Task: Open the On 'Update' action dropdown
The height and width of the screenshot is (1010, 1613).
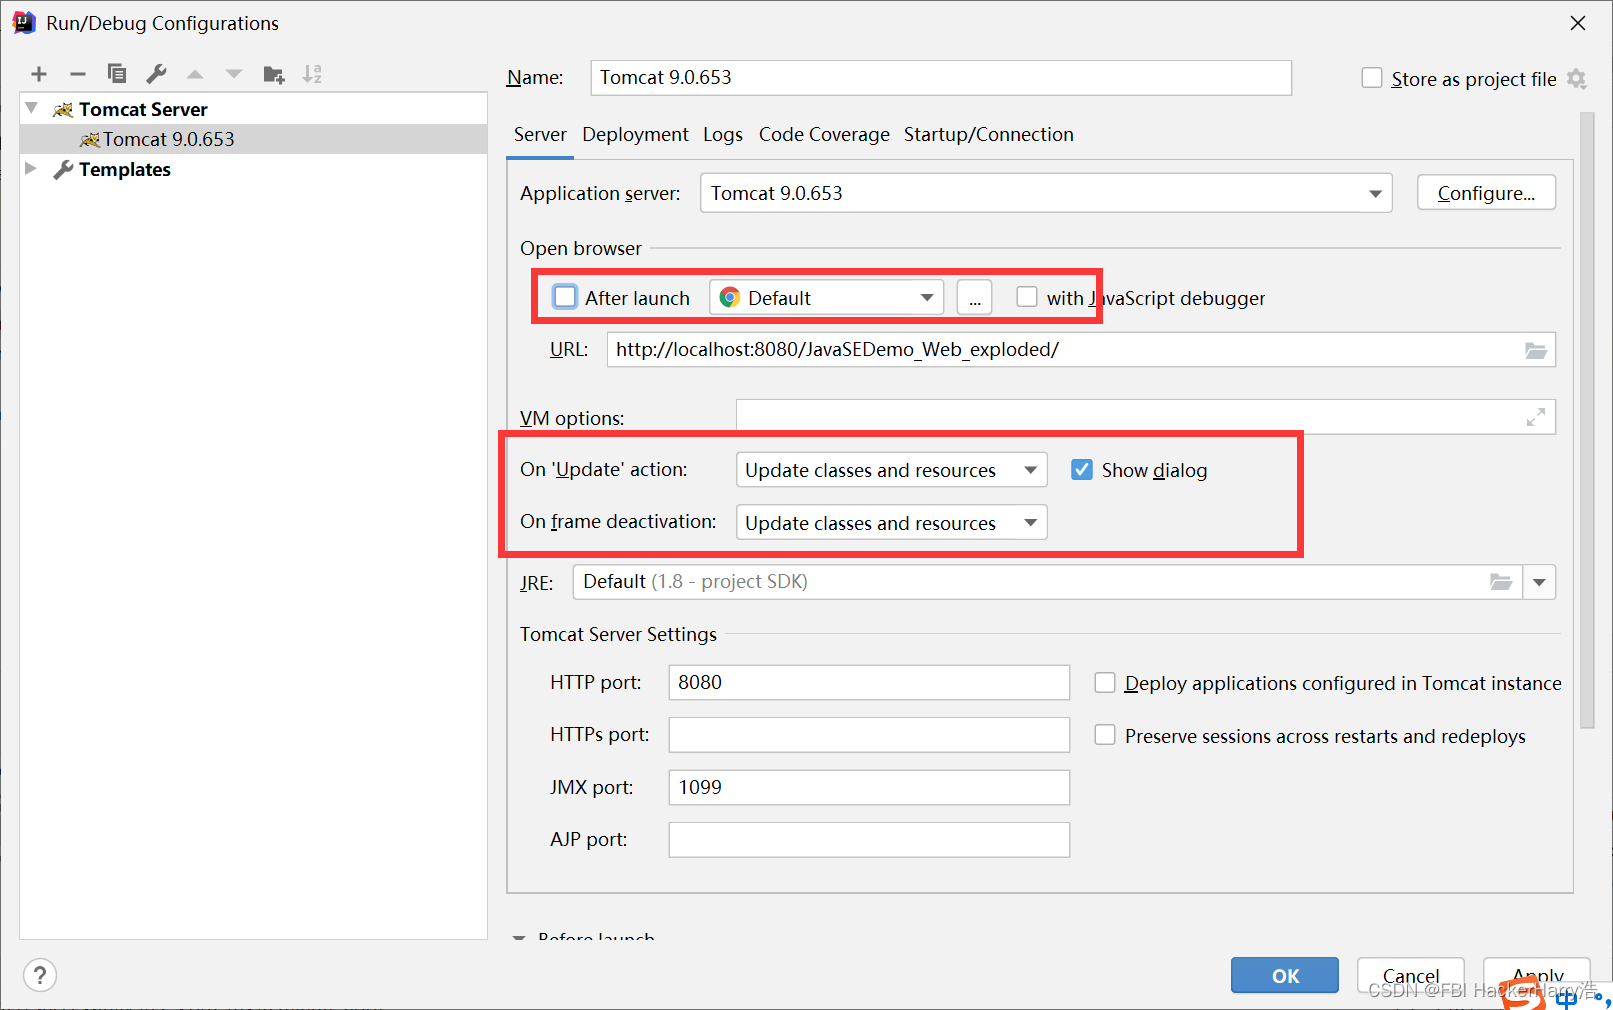Action: coord(891,470)
